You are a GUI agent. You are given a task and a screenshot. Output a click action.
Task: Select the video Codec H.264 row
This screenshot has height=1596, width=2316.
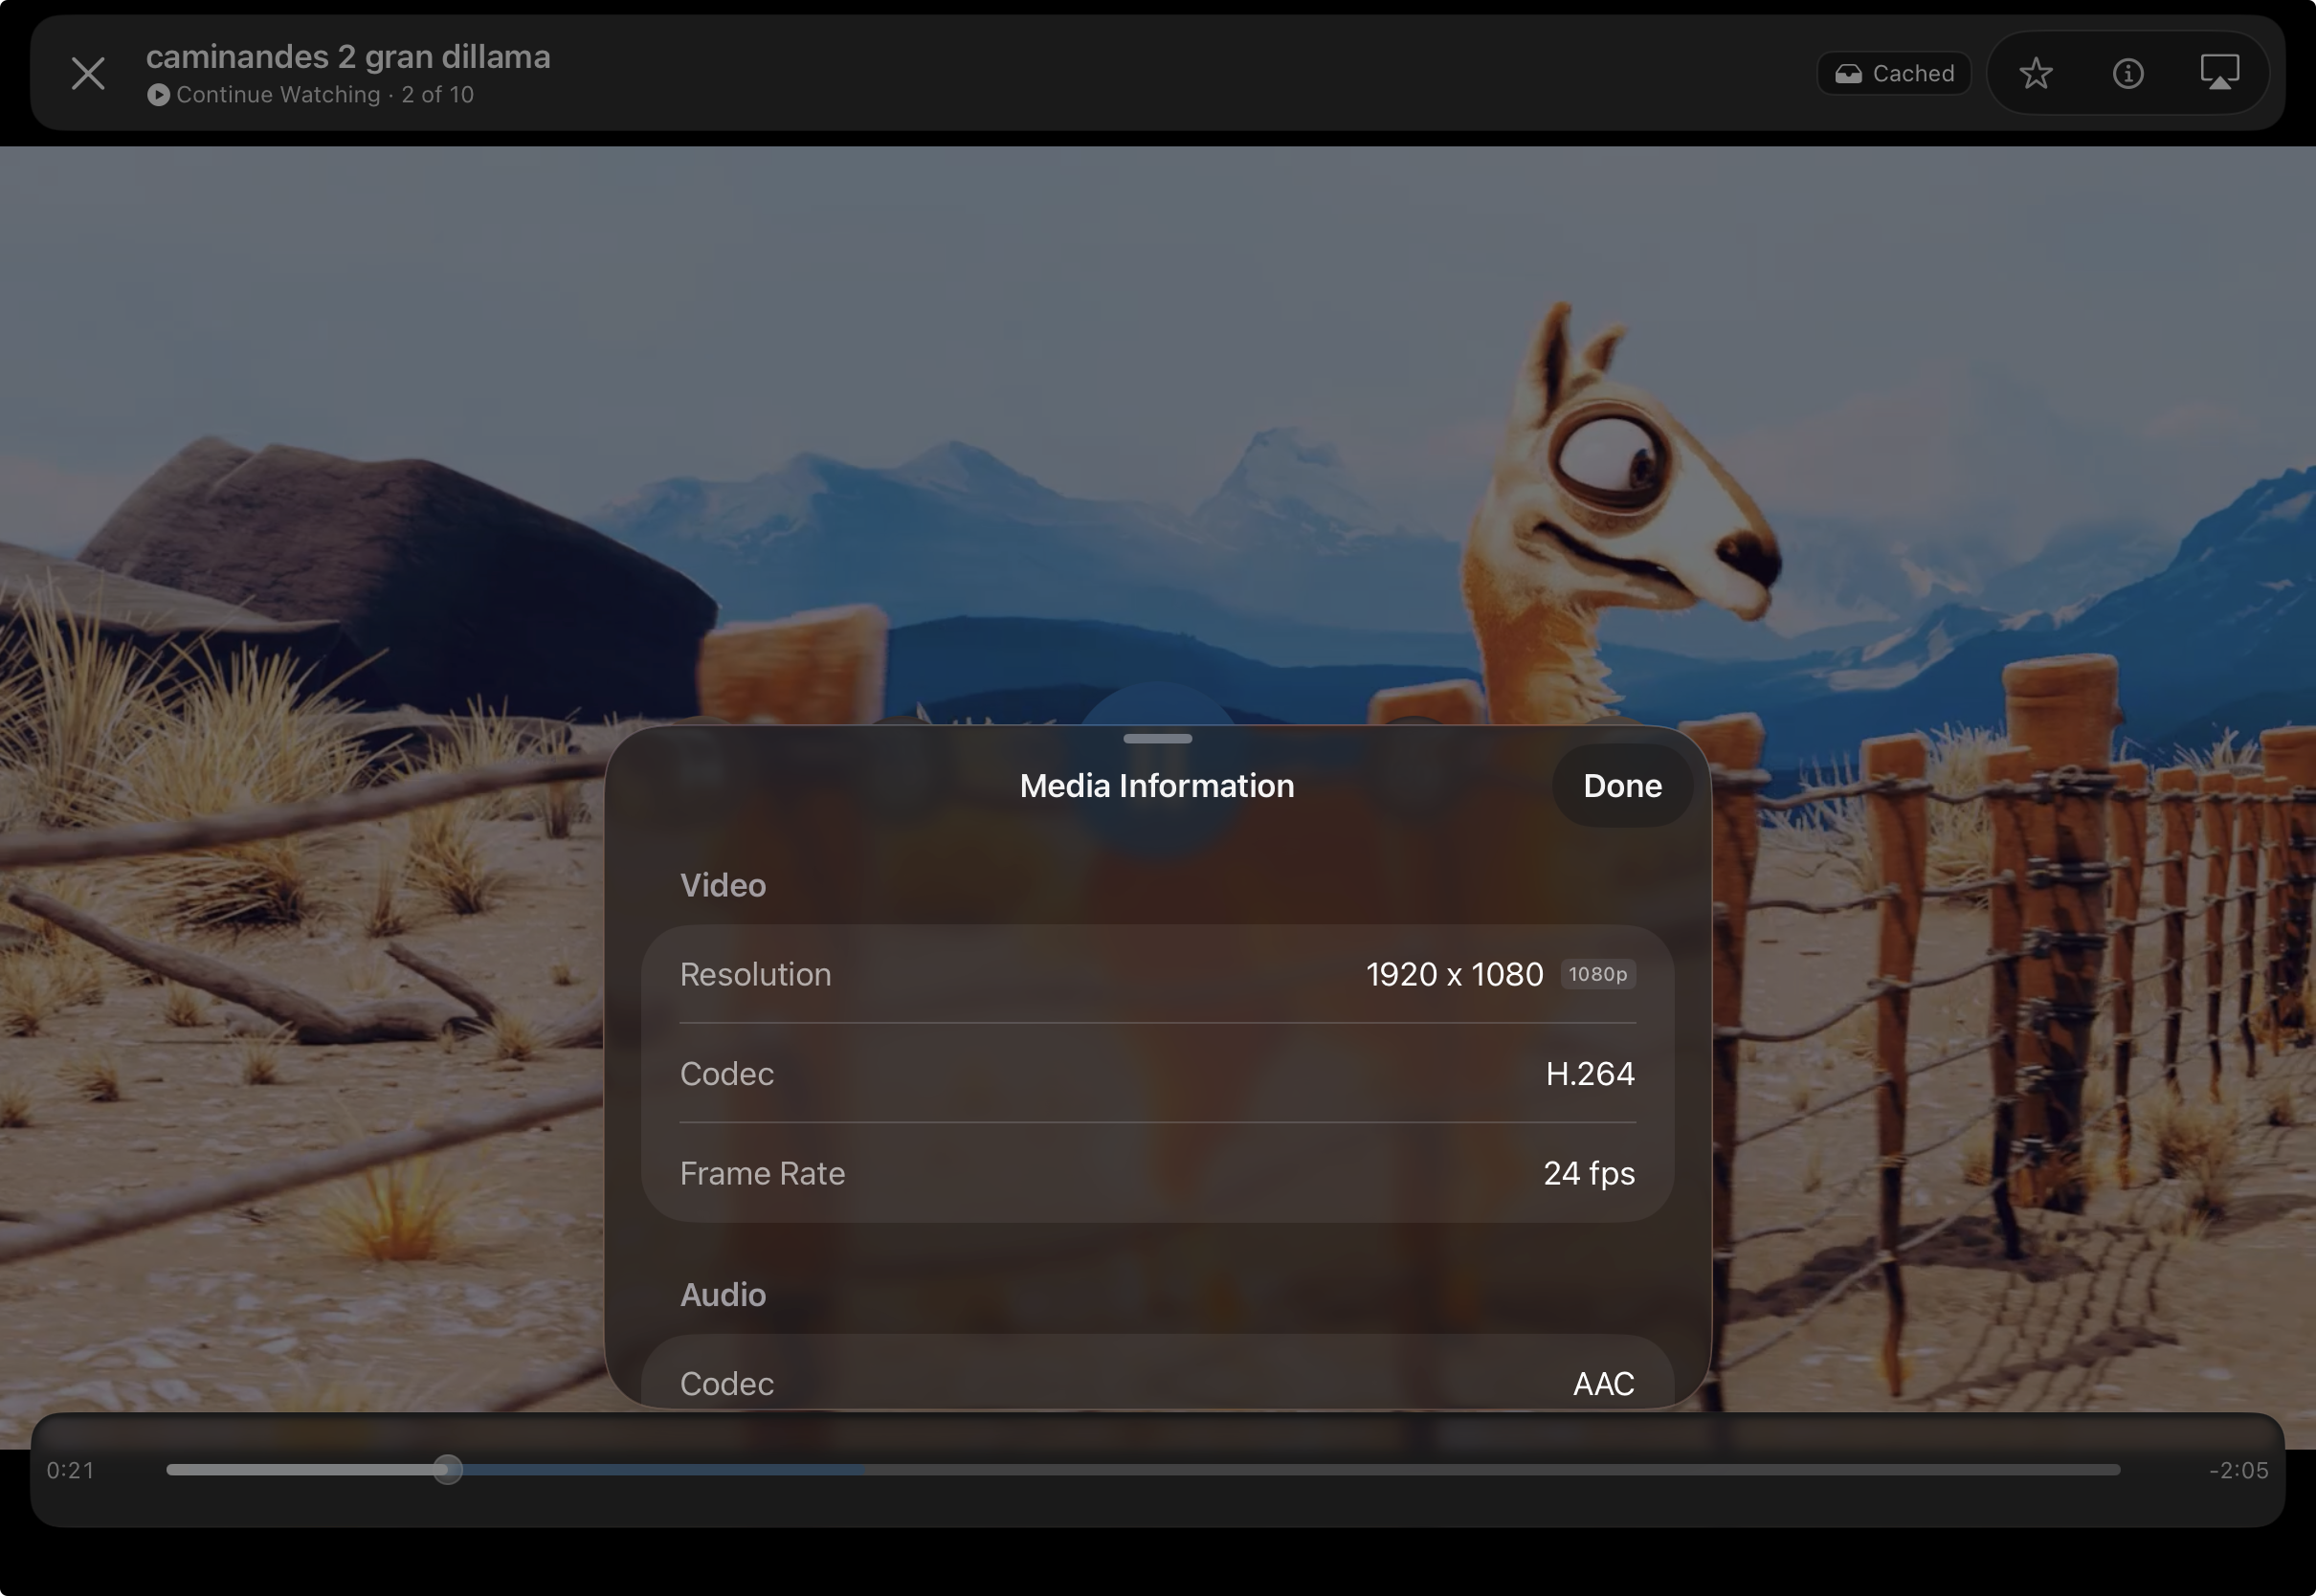pos(1157,1073)
